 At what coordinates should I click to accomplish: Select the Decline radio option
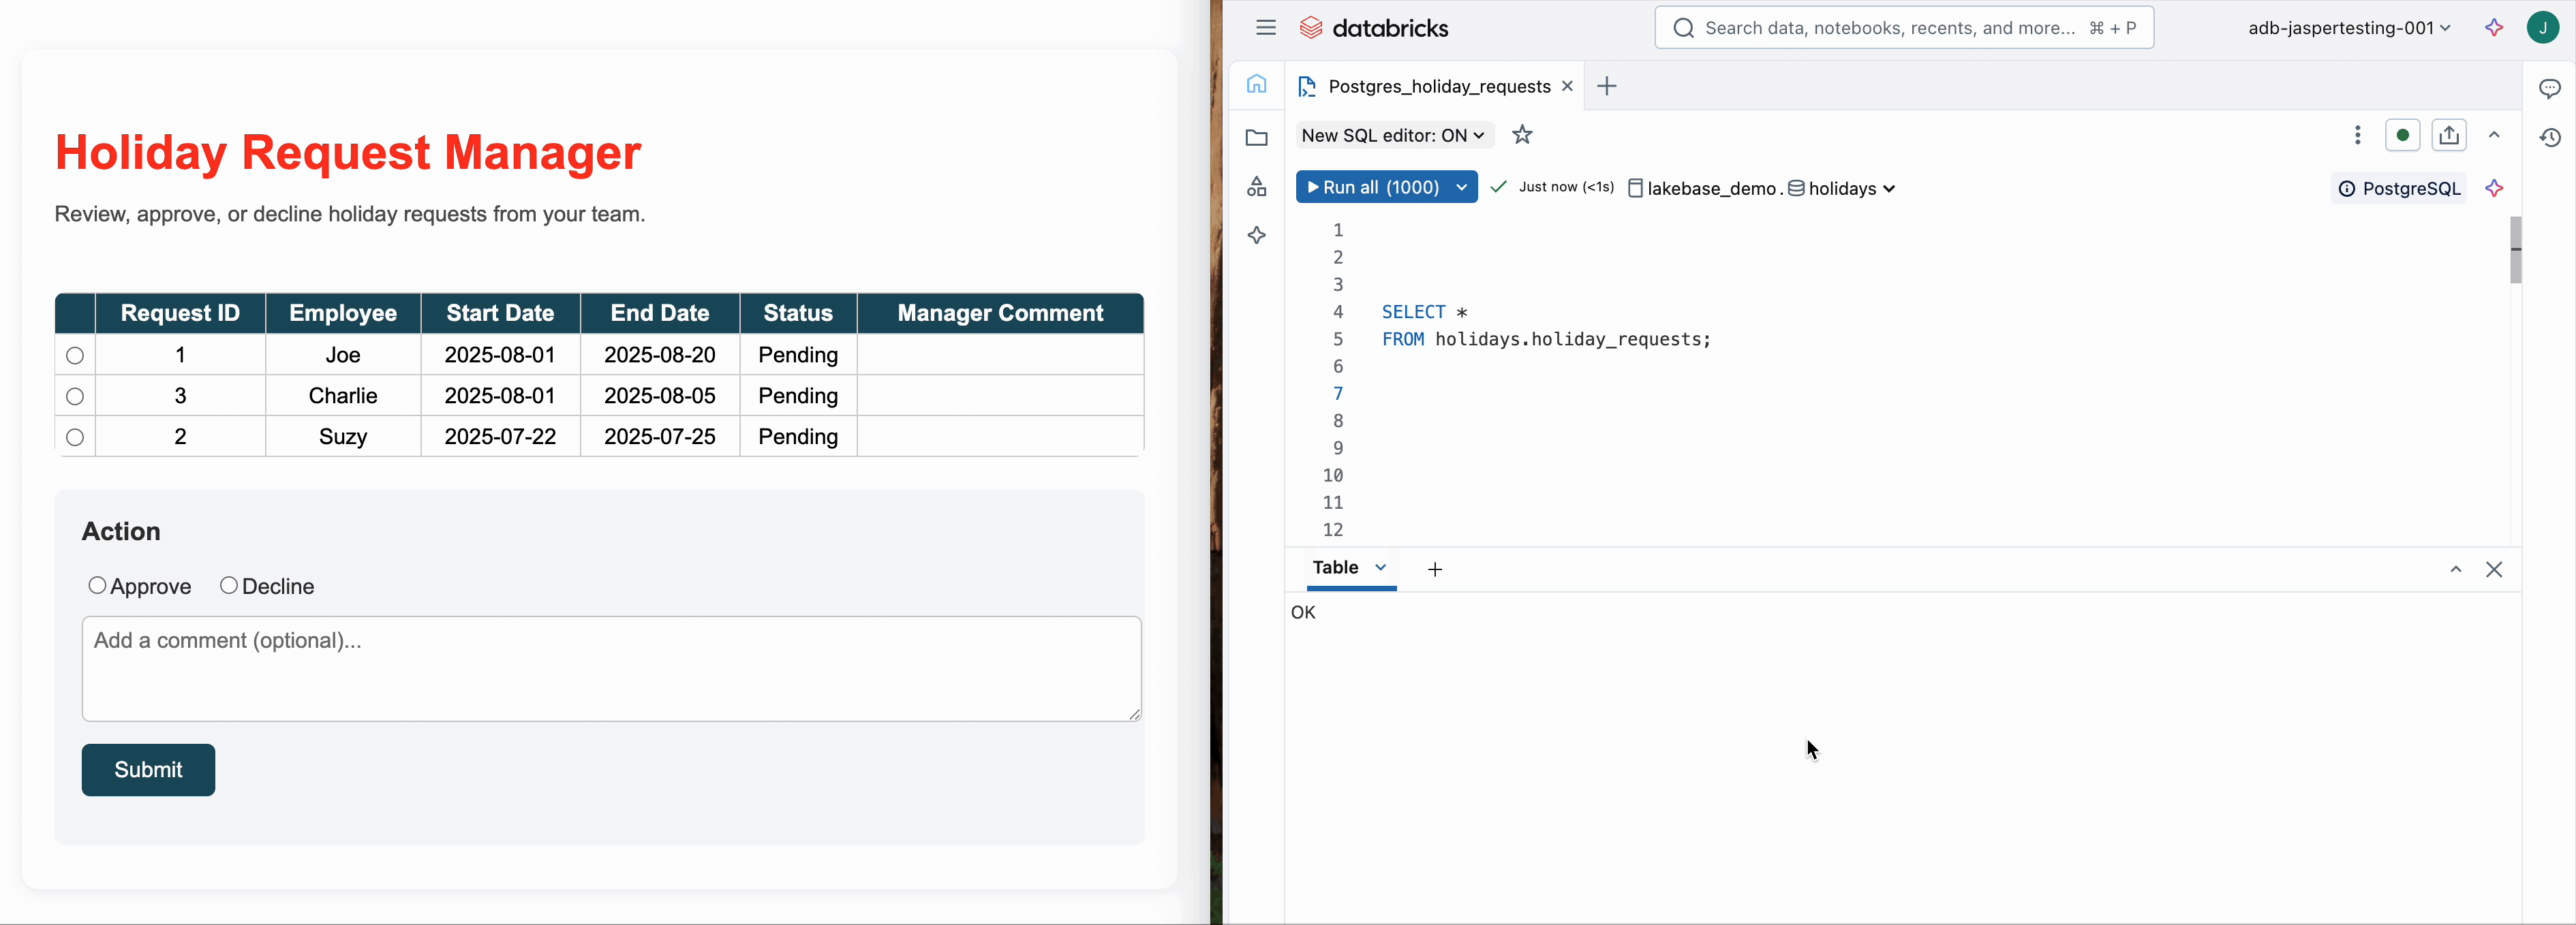point(229,585)
